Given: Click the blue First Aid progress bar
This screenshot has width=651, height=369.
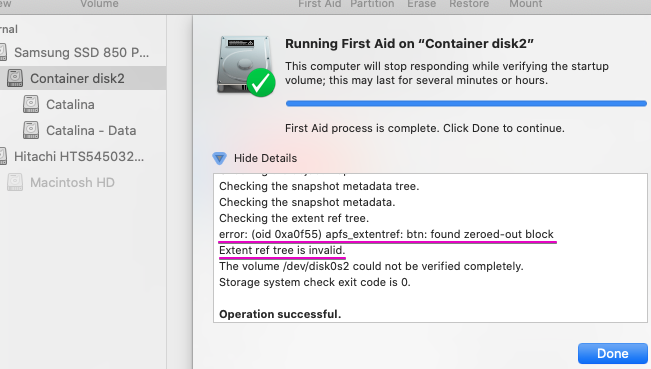Looking at the screenshot, I should point(466,103).
